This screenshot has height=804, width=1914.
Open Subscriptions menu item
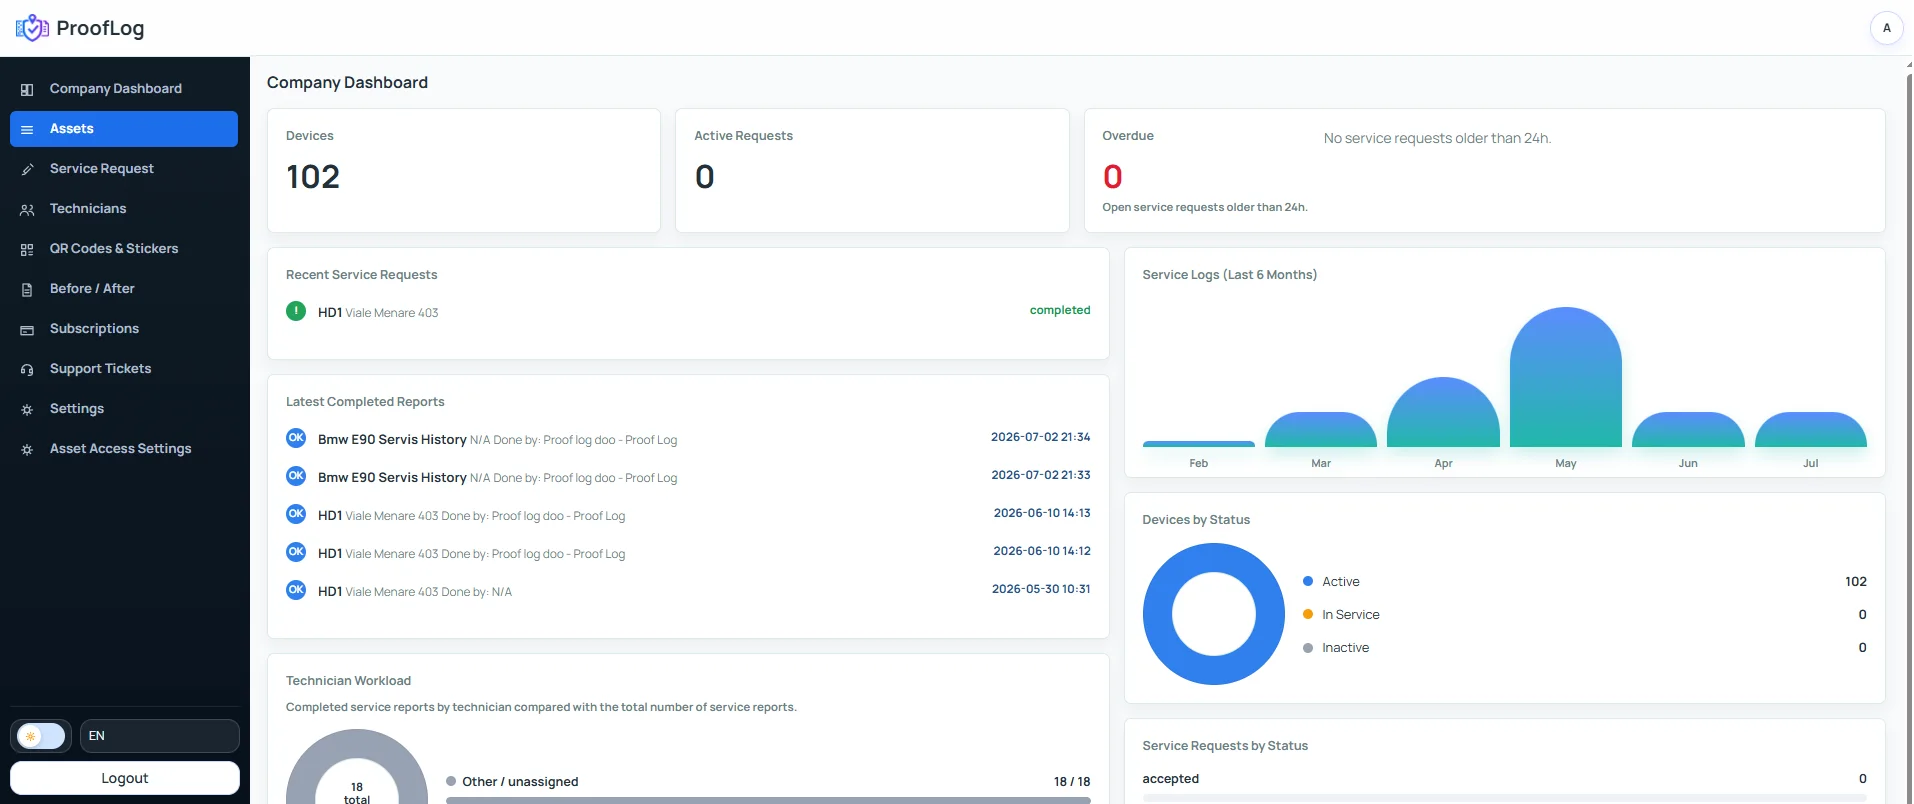[124, 329]
